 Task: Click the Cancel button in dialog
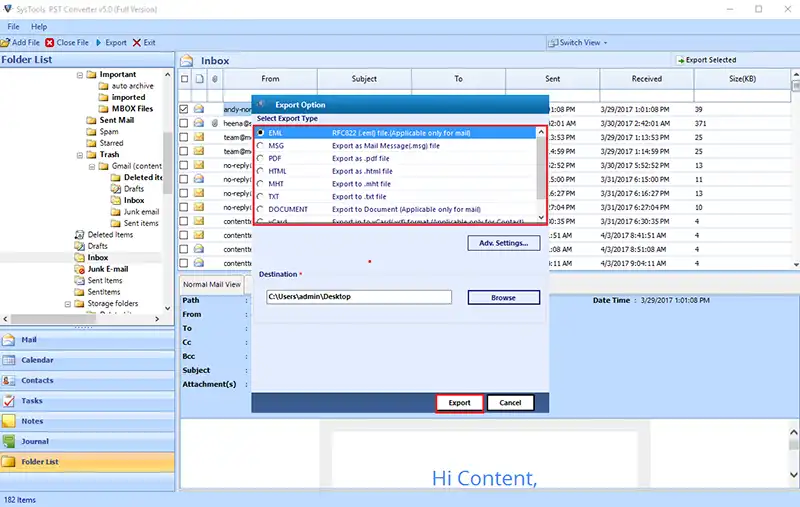510,403
